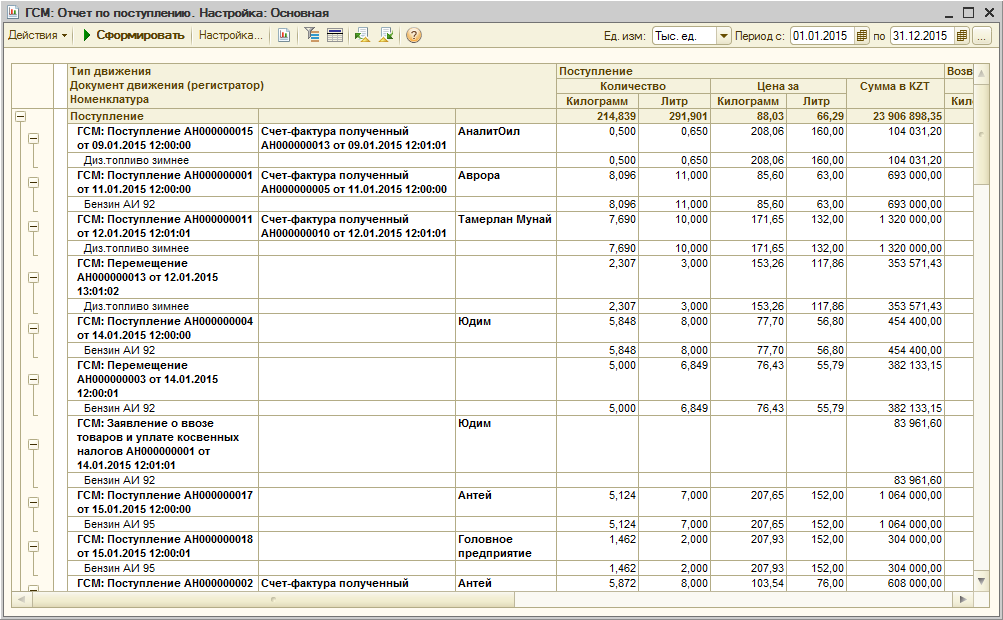
Task: Click the chart icon in the toolbar
Action: pyautogui.click(x=284, y=36)
